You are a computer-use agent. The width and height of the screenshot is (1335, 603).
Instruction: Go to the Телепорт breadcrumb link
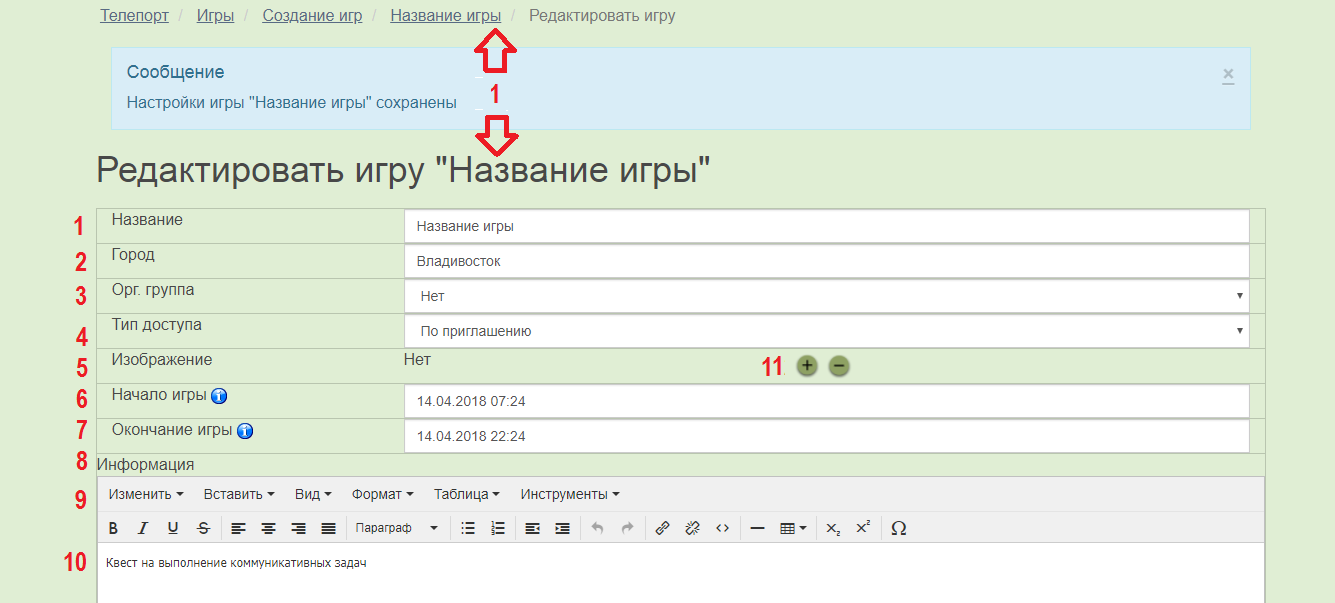point(134,16)
